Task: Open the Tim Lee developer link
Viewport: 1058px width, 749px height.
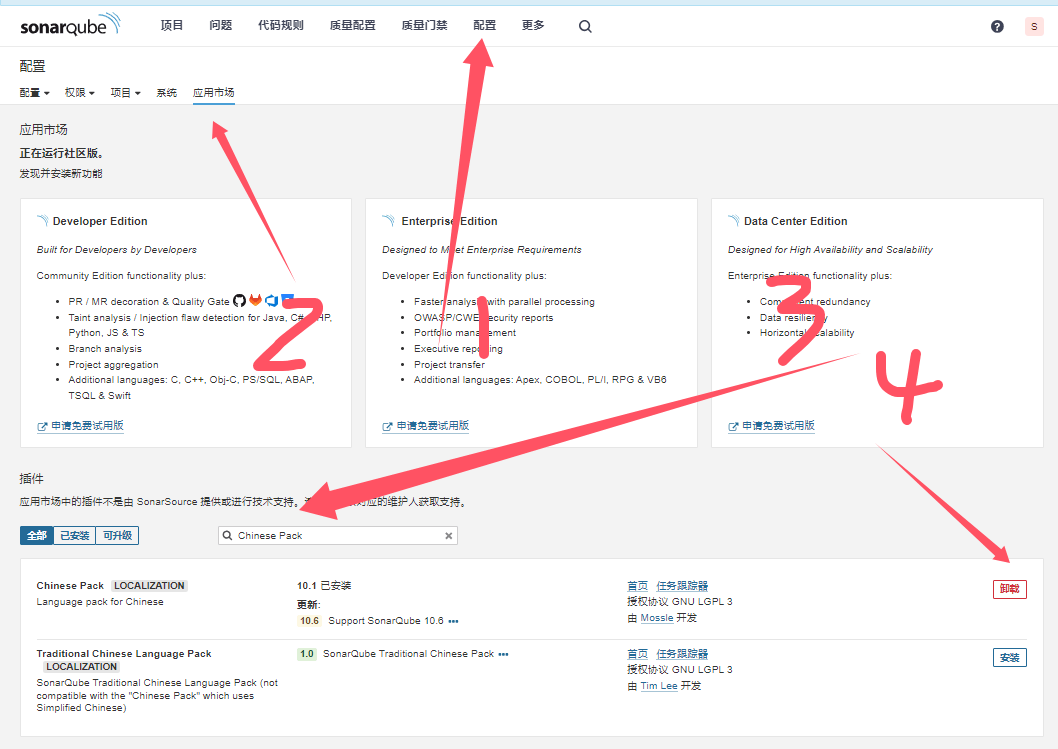Action: (x=659, y=686)
